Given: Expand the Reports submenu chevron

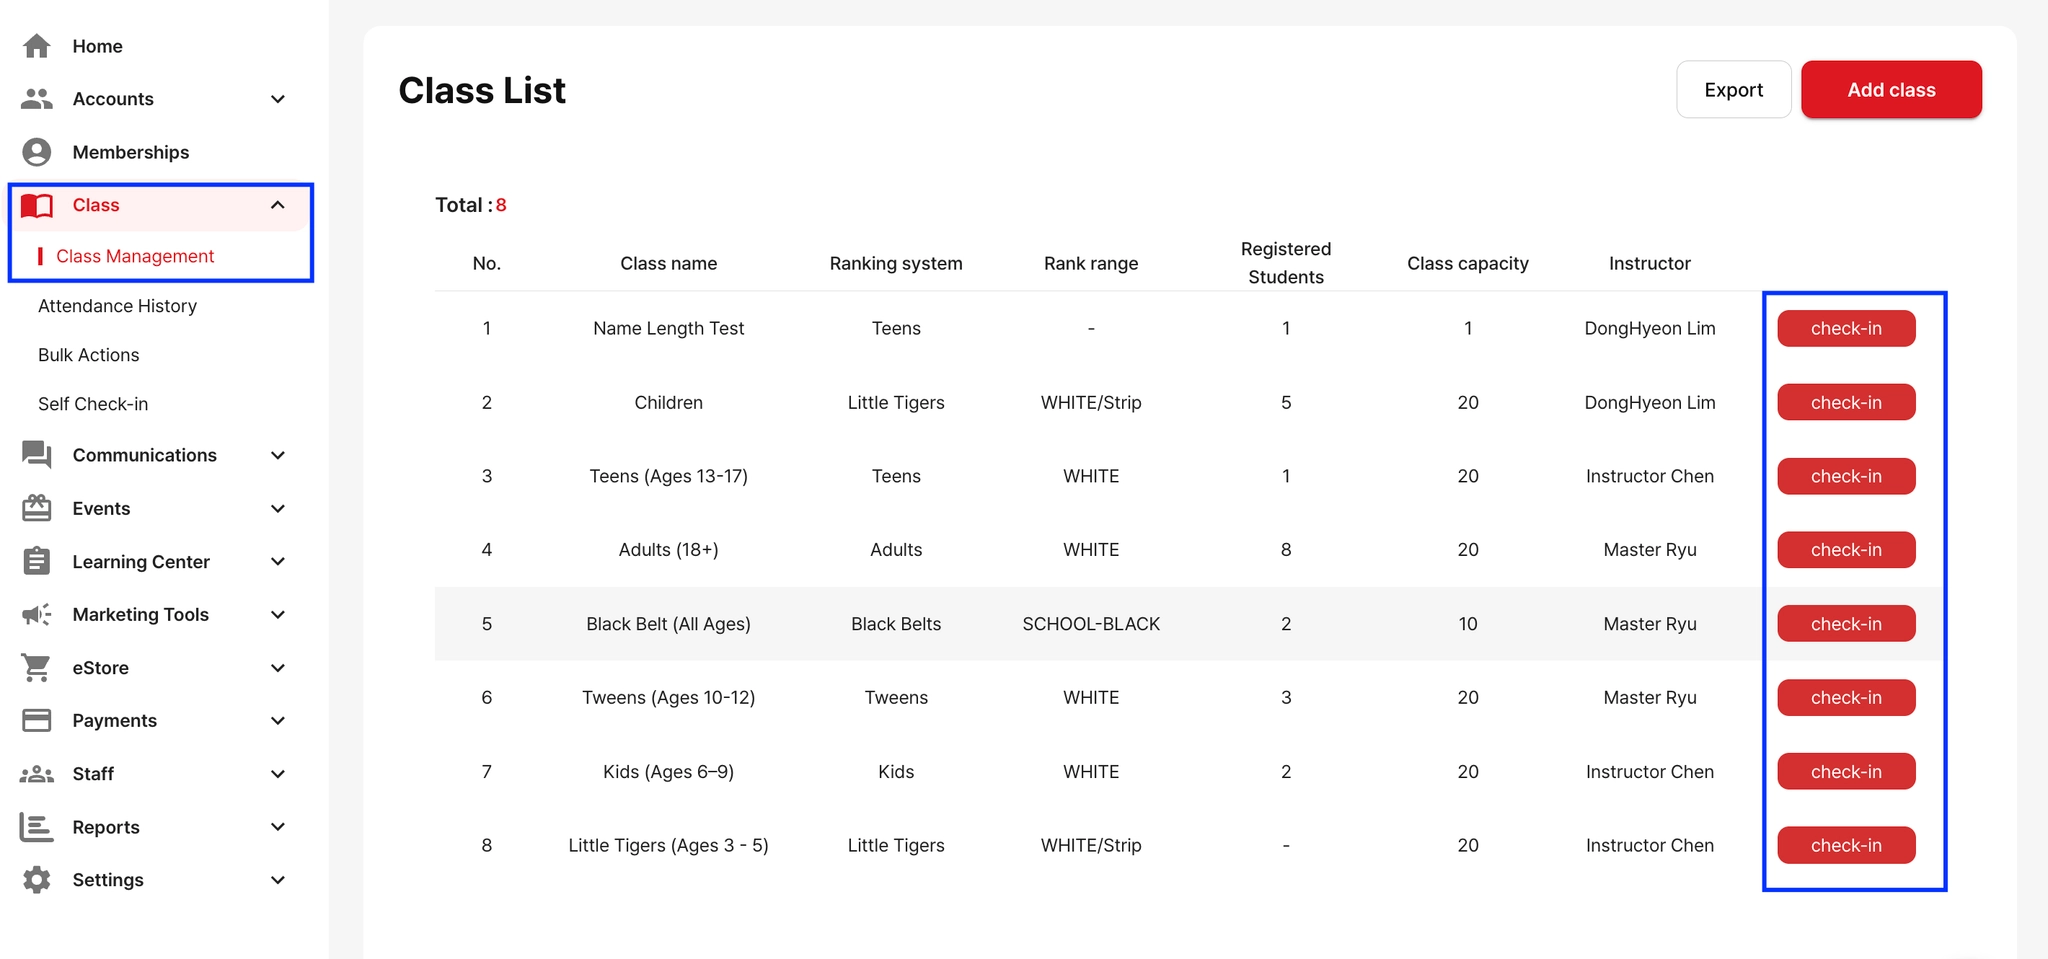Looking at the screenshot, I should pyautogui.click(x=278, y=827).
